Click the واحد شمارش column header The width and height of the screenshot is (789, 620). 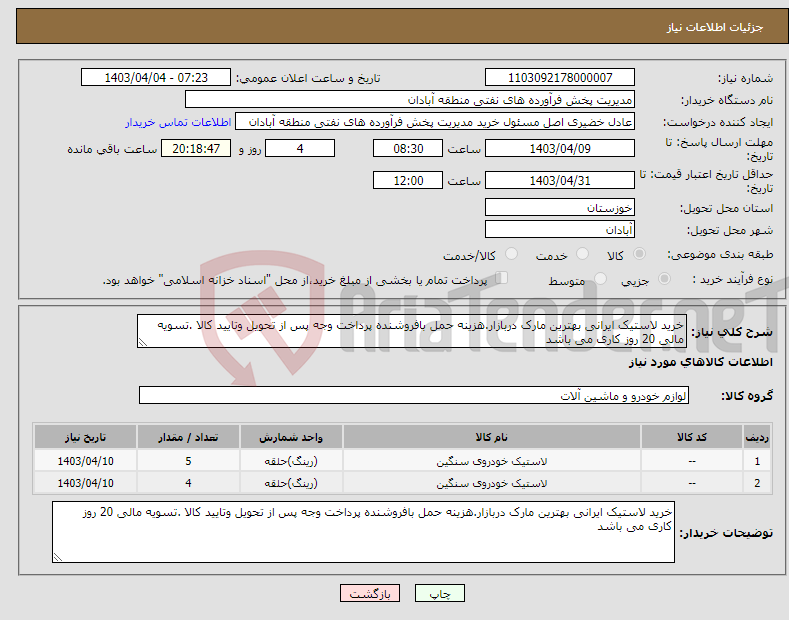(x=291, y=437)
